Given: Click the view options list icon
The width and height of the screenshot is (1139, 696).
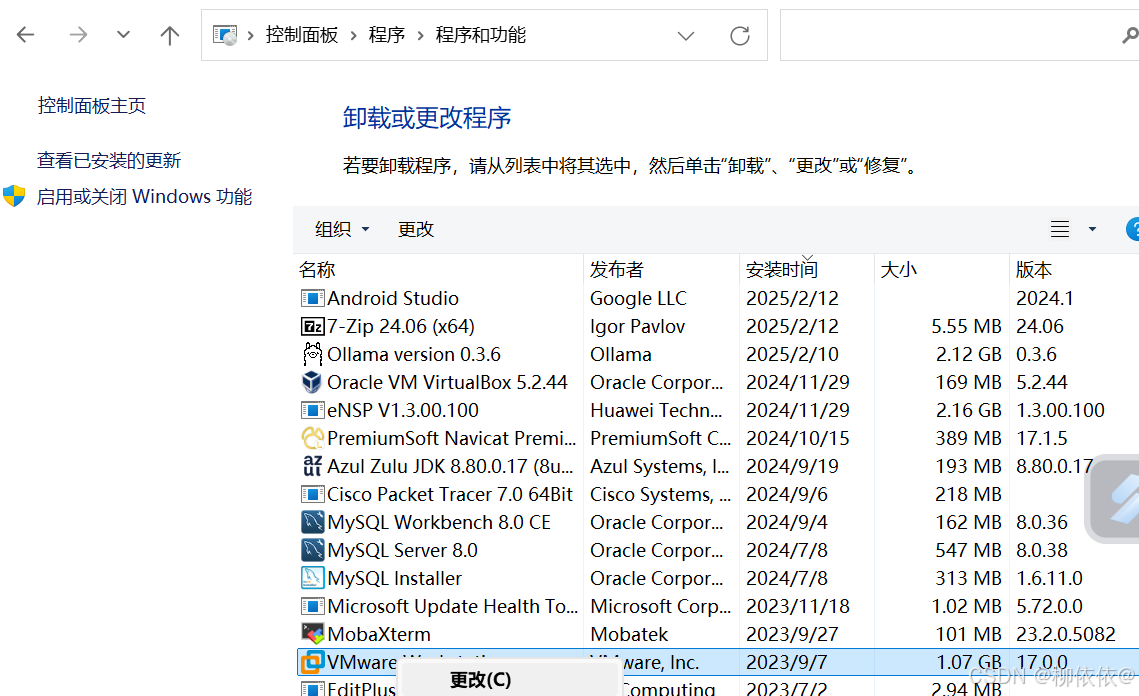Looking at the screenshot, I should tap(1060, 230).
